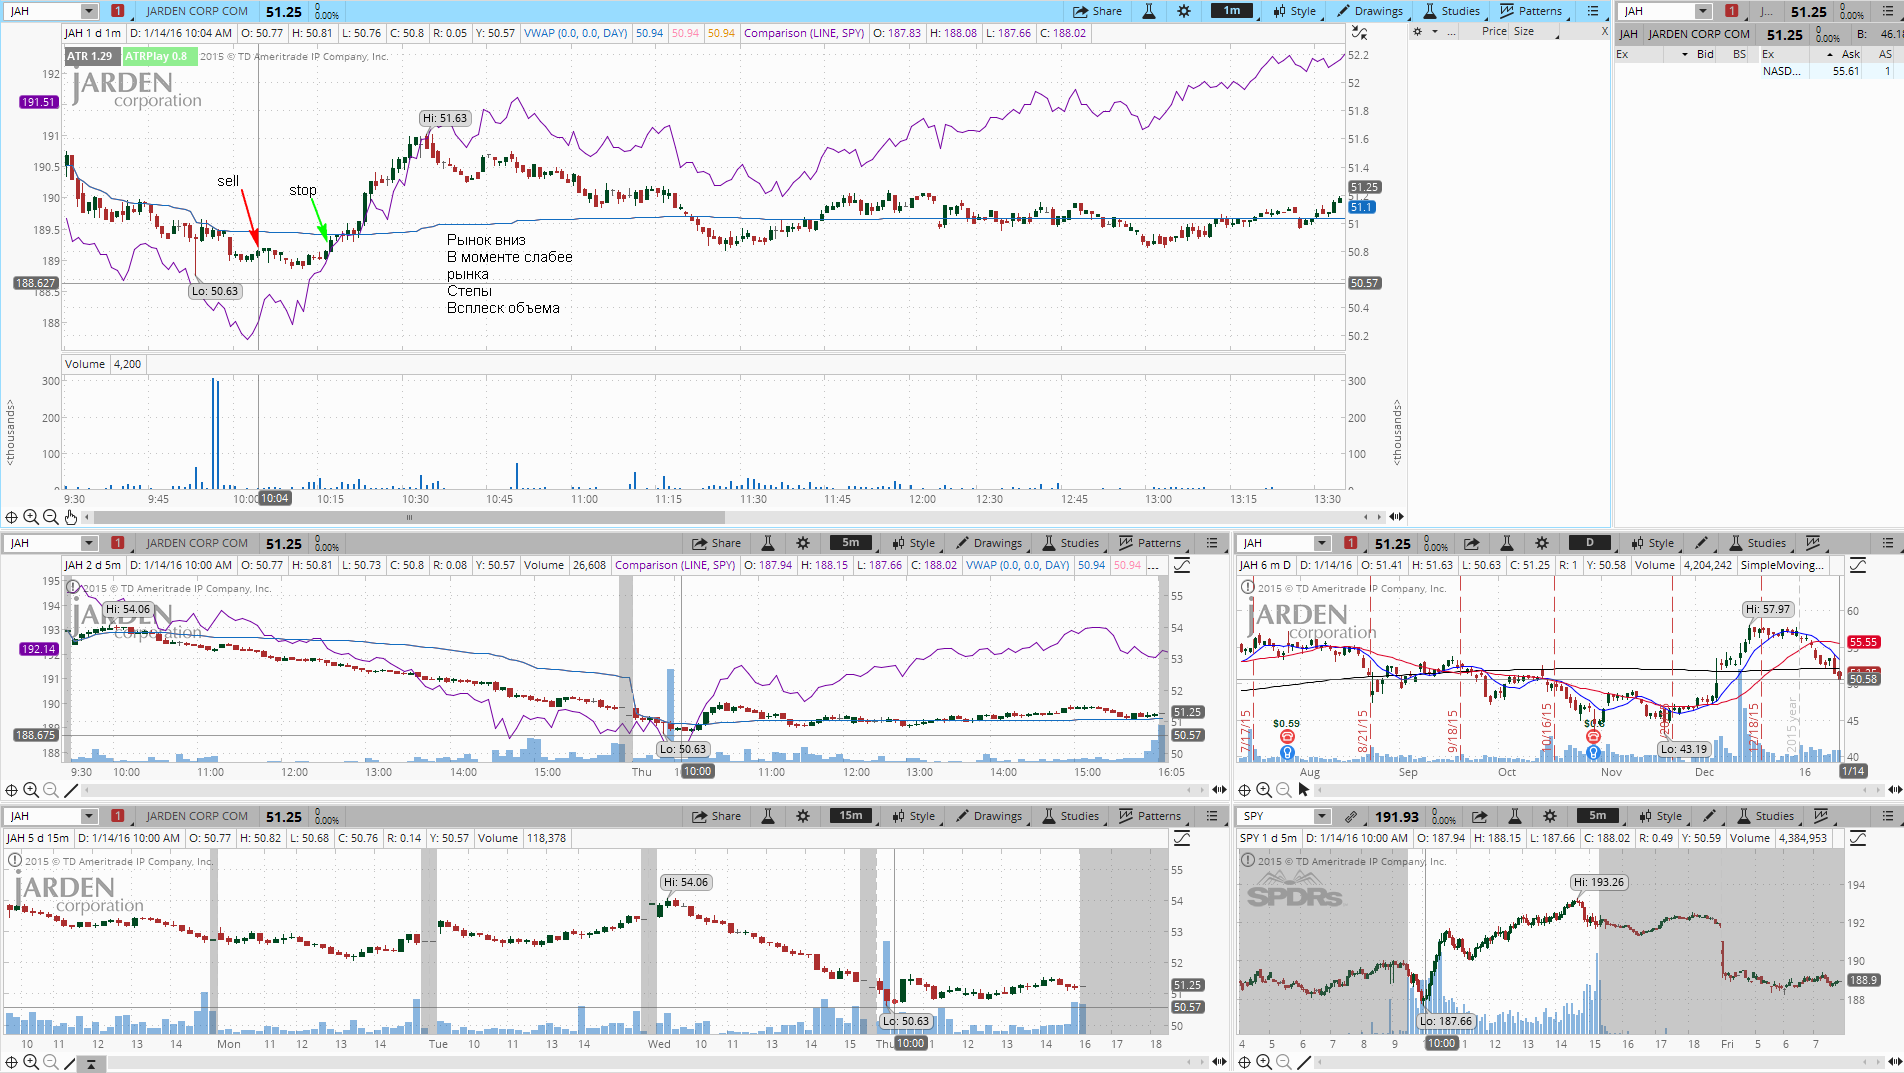Open the D timeframe dropdown in daily chart

pos(1589,543)
